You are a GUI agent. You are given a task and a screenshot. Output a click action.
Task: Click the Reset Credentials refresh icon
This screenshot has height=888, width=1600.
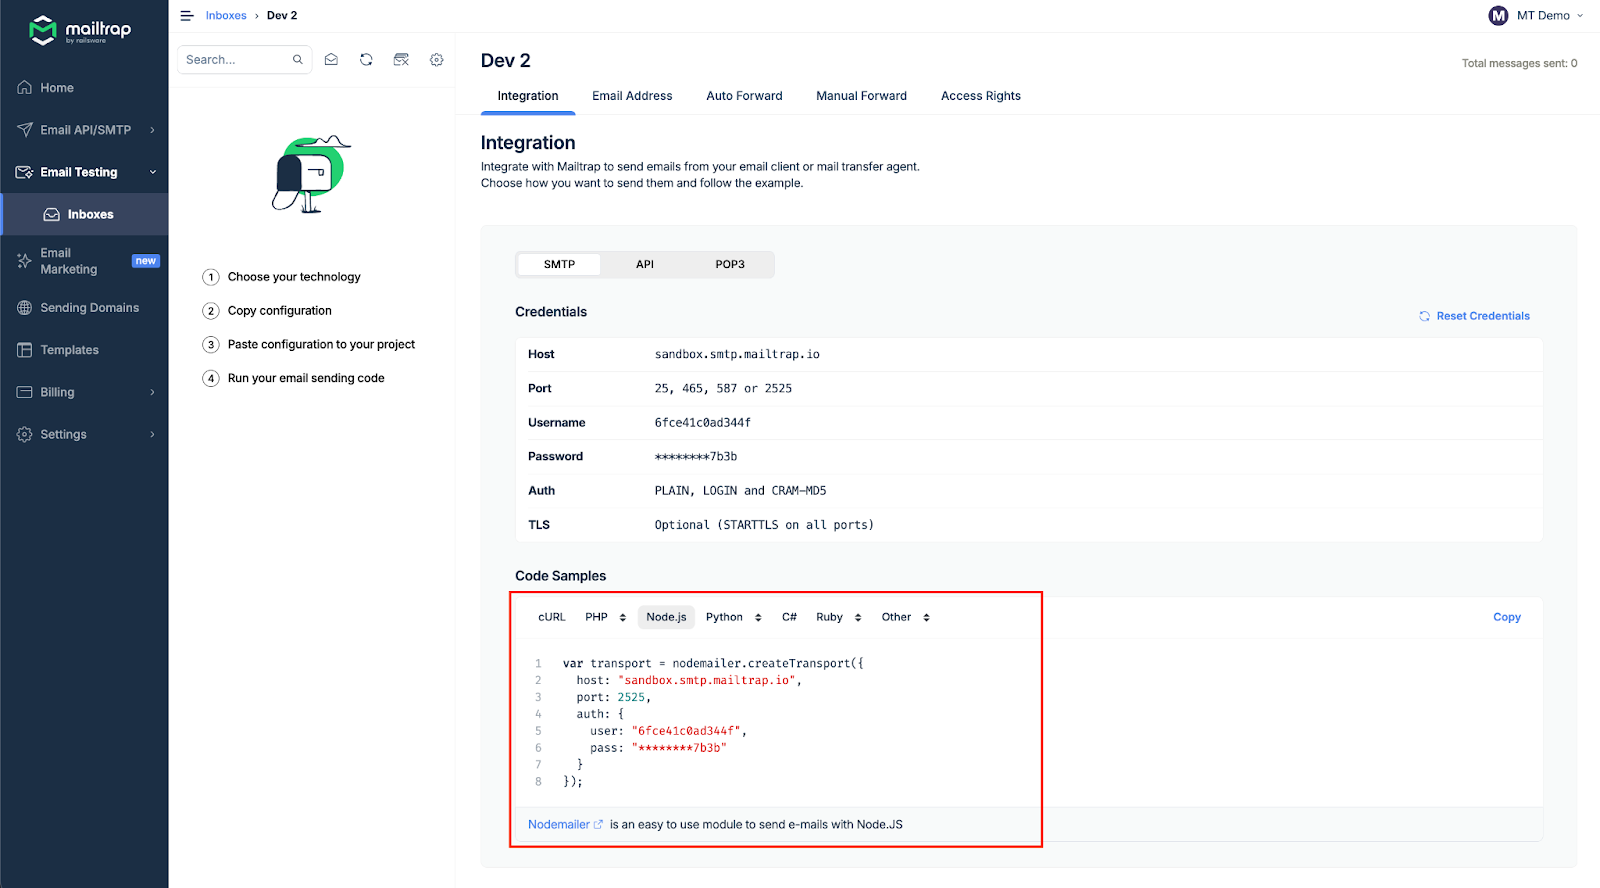pyautogui.click(x=1424, y=316)
